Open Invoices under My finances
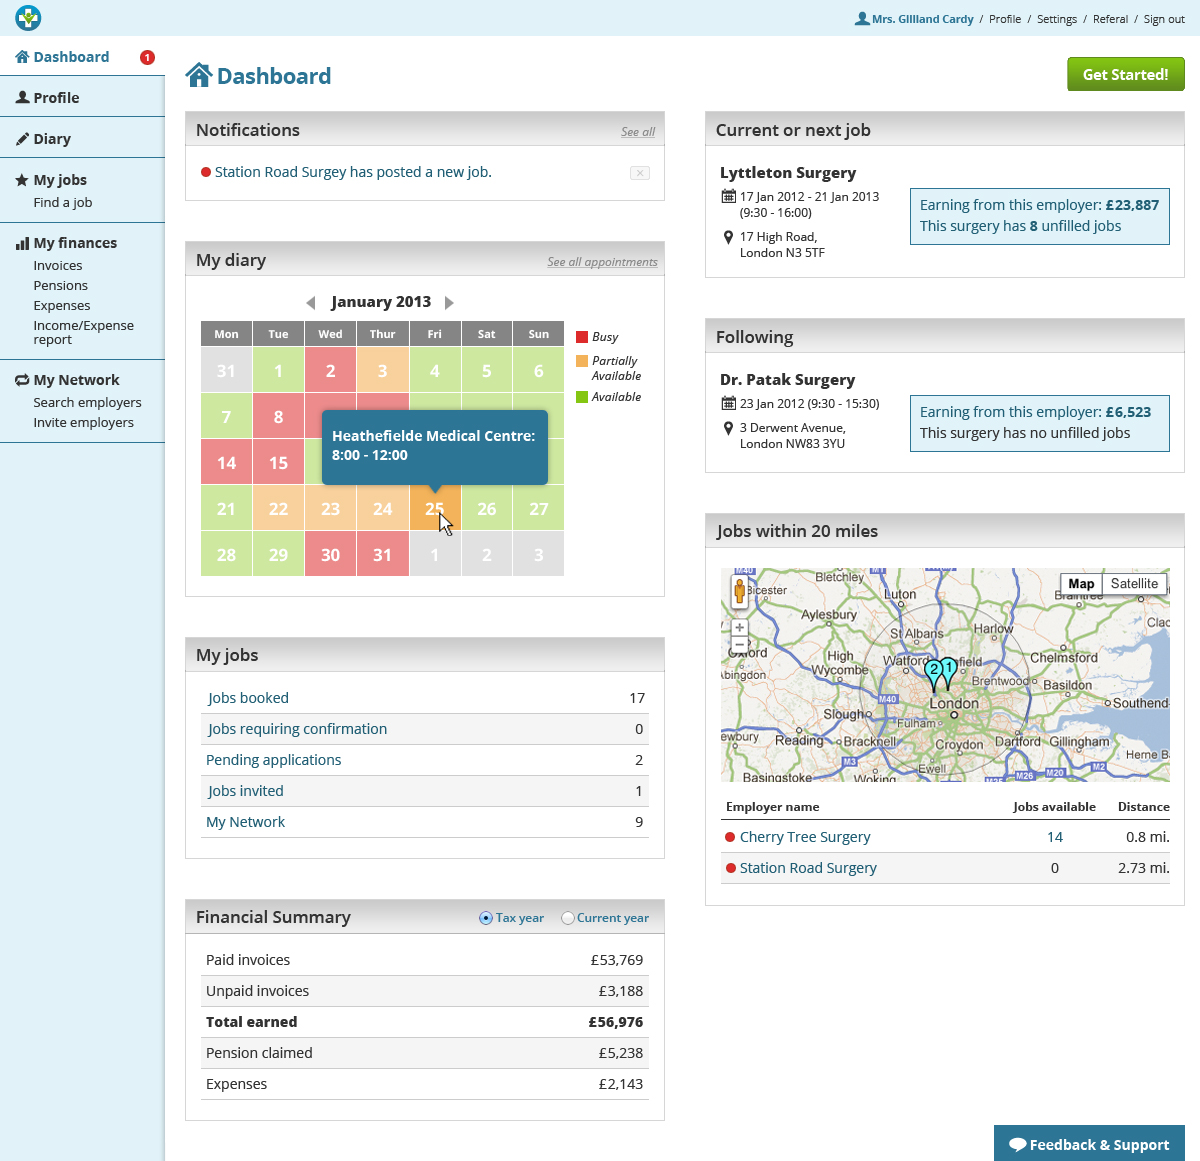The image size is (1200, 1161). click(x=58, y=266)
